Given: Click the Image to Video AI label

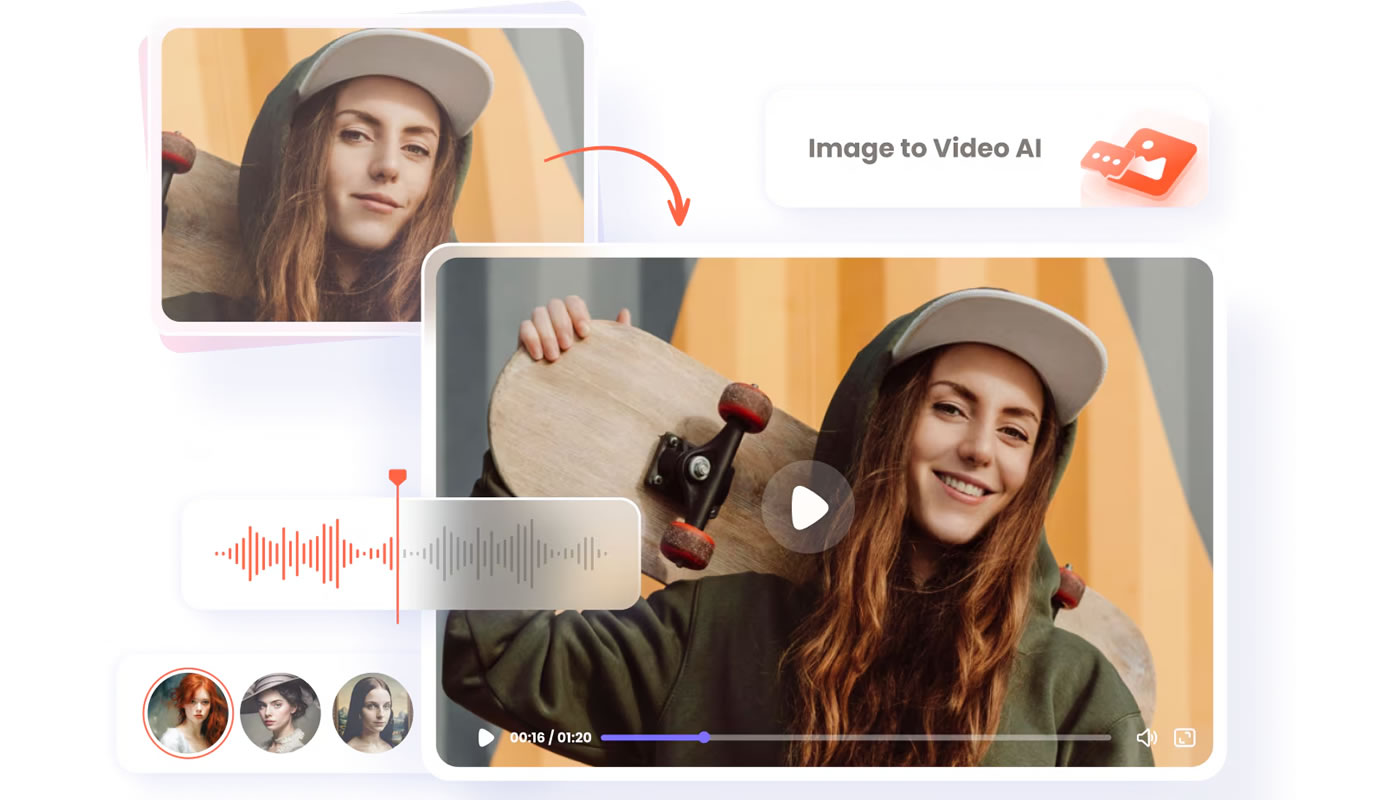Looking at the screenshot, I should tap(925, 149).
